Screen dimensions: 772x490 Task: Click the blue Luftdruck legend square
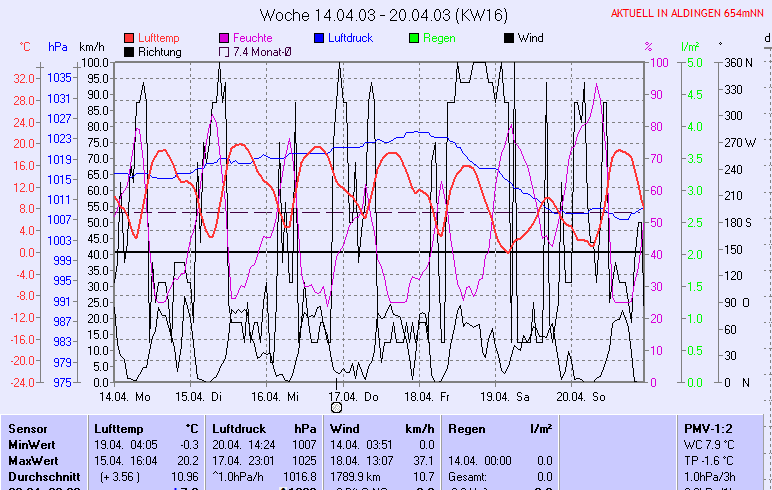[x=320, y=38]
